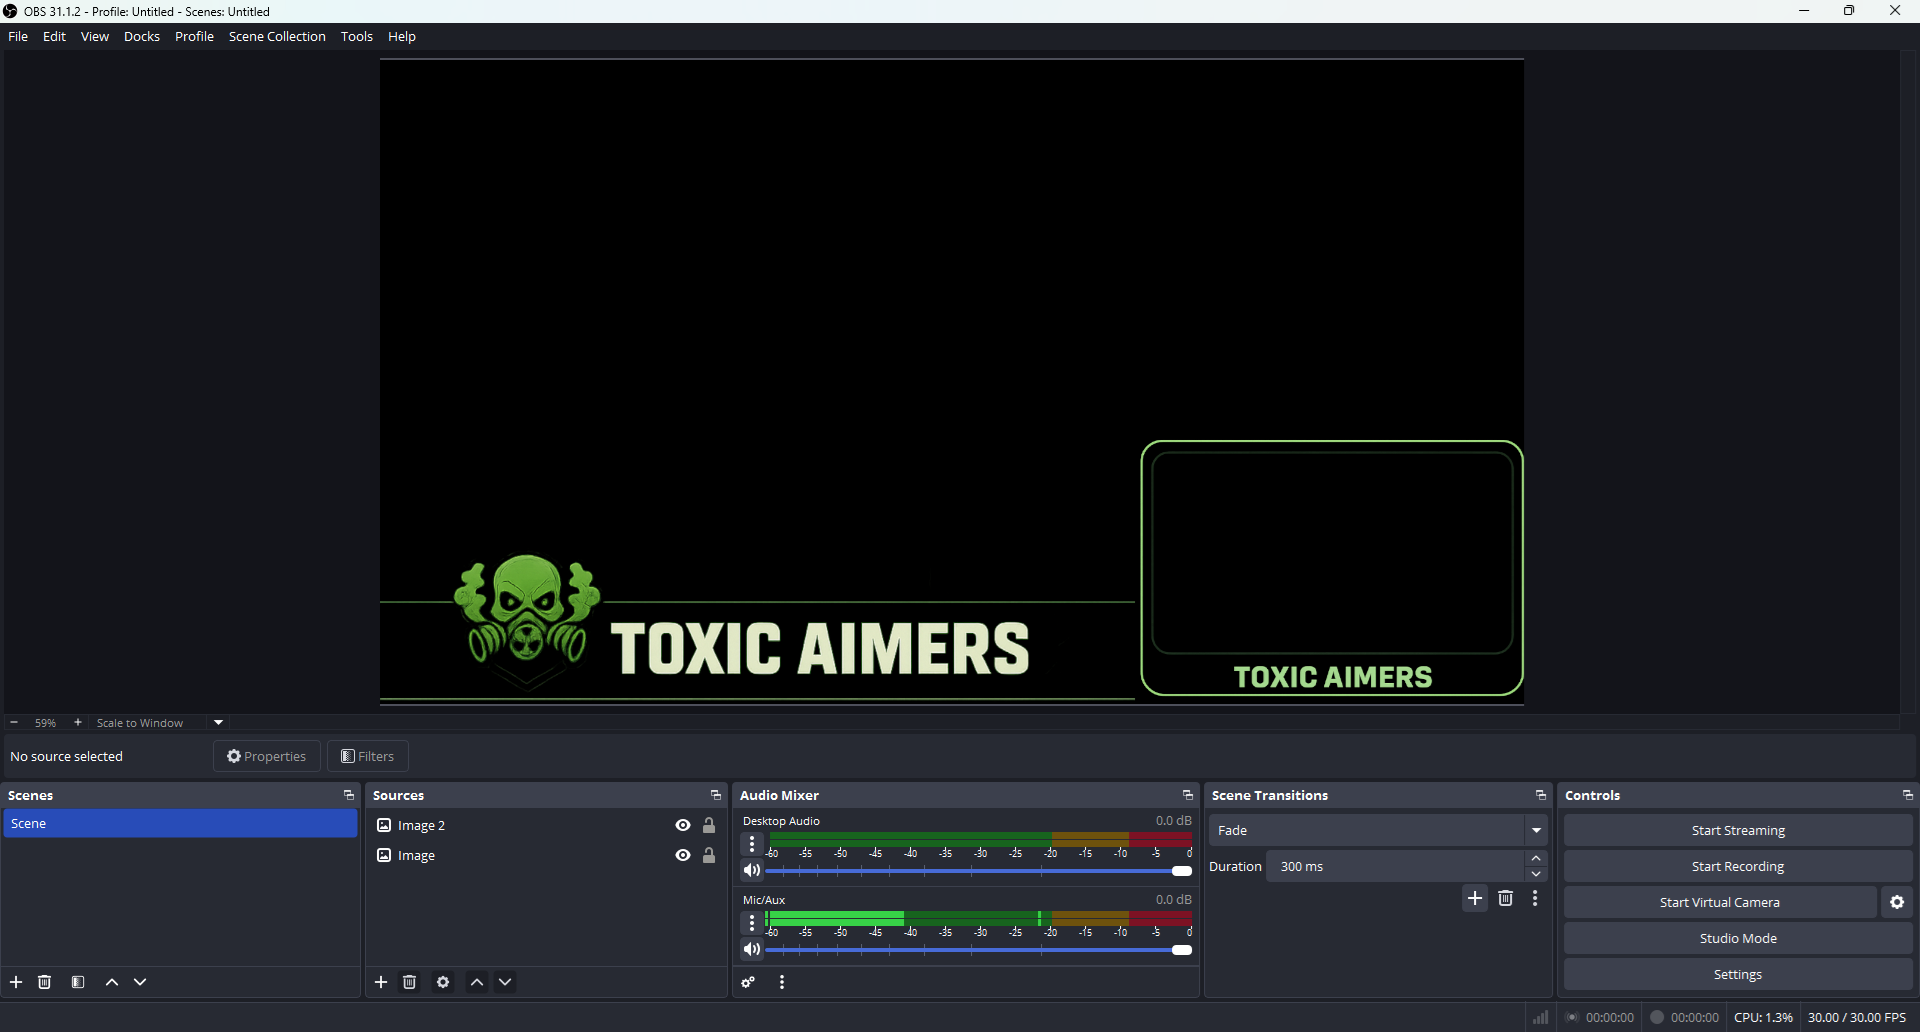Delete the scene transition with trash icon

point(1505,898)
